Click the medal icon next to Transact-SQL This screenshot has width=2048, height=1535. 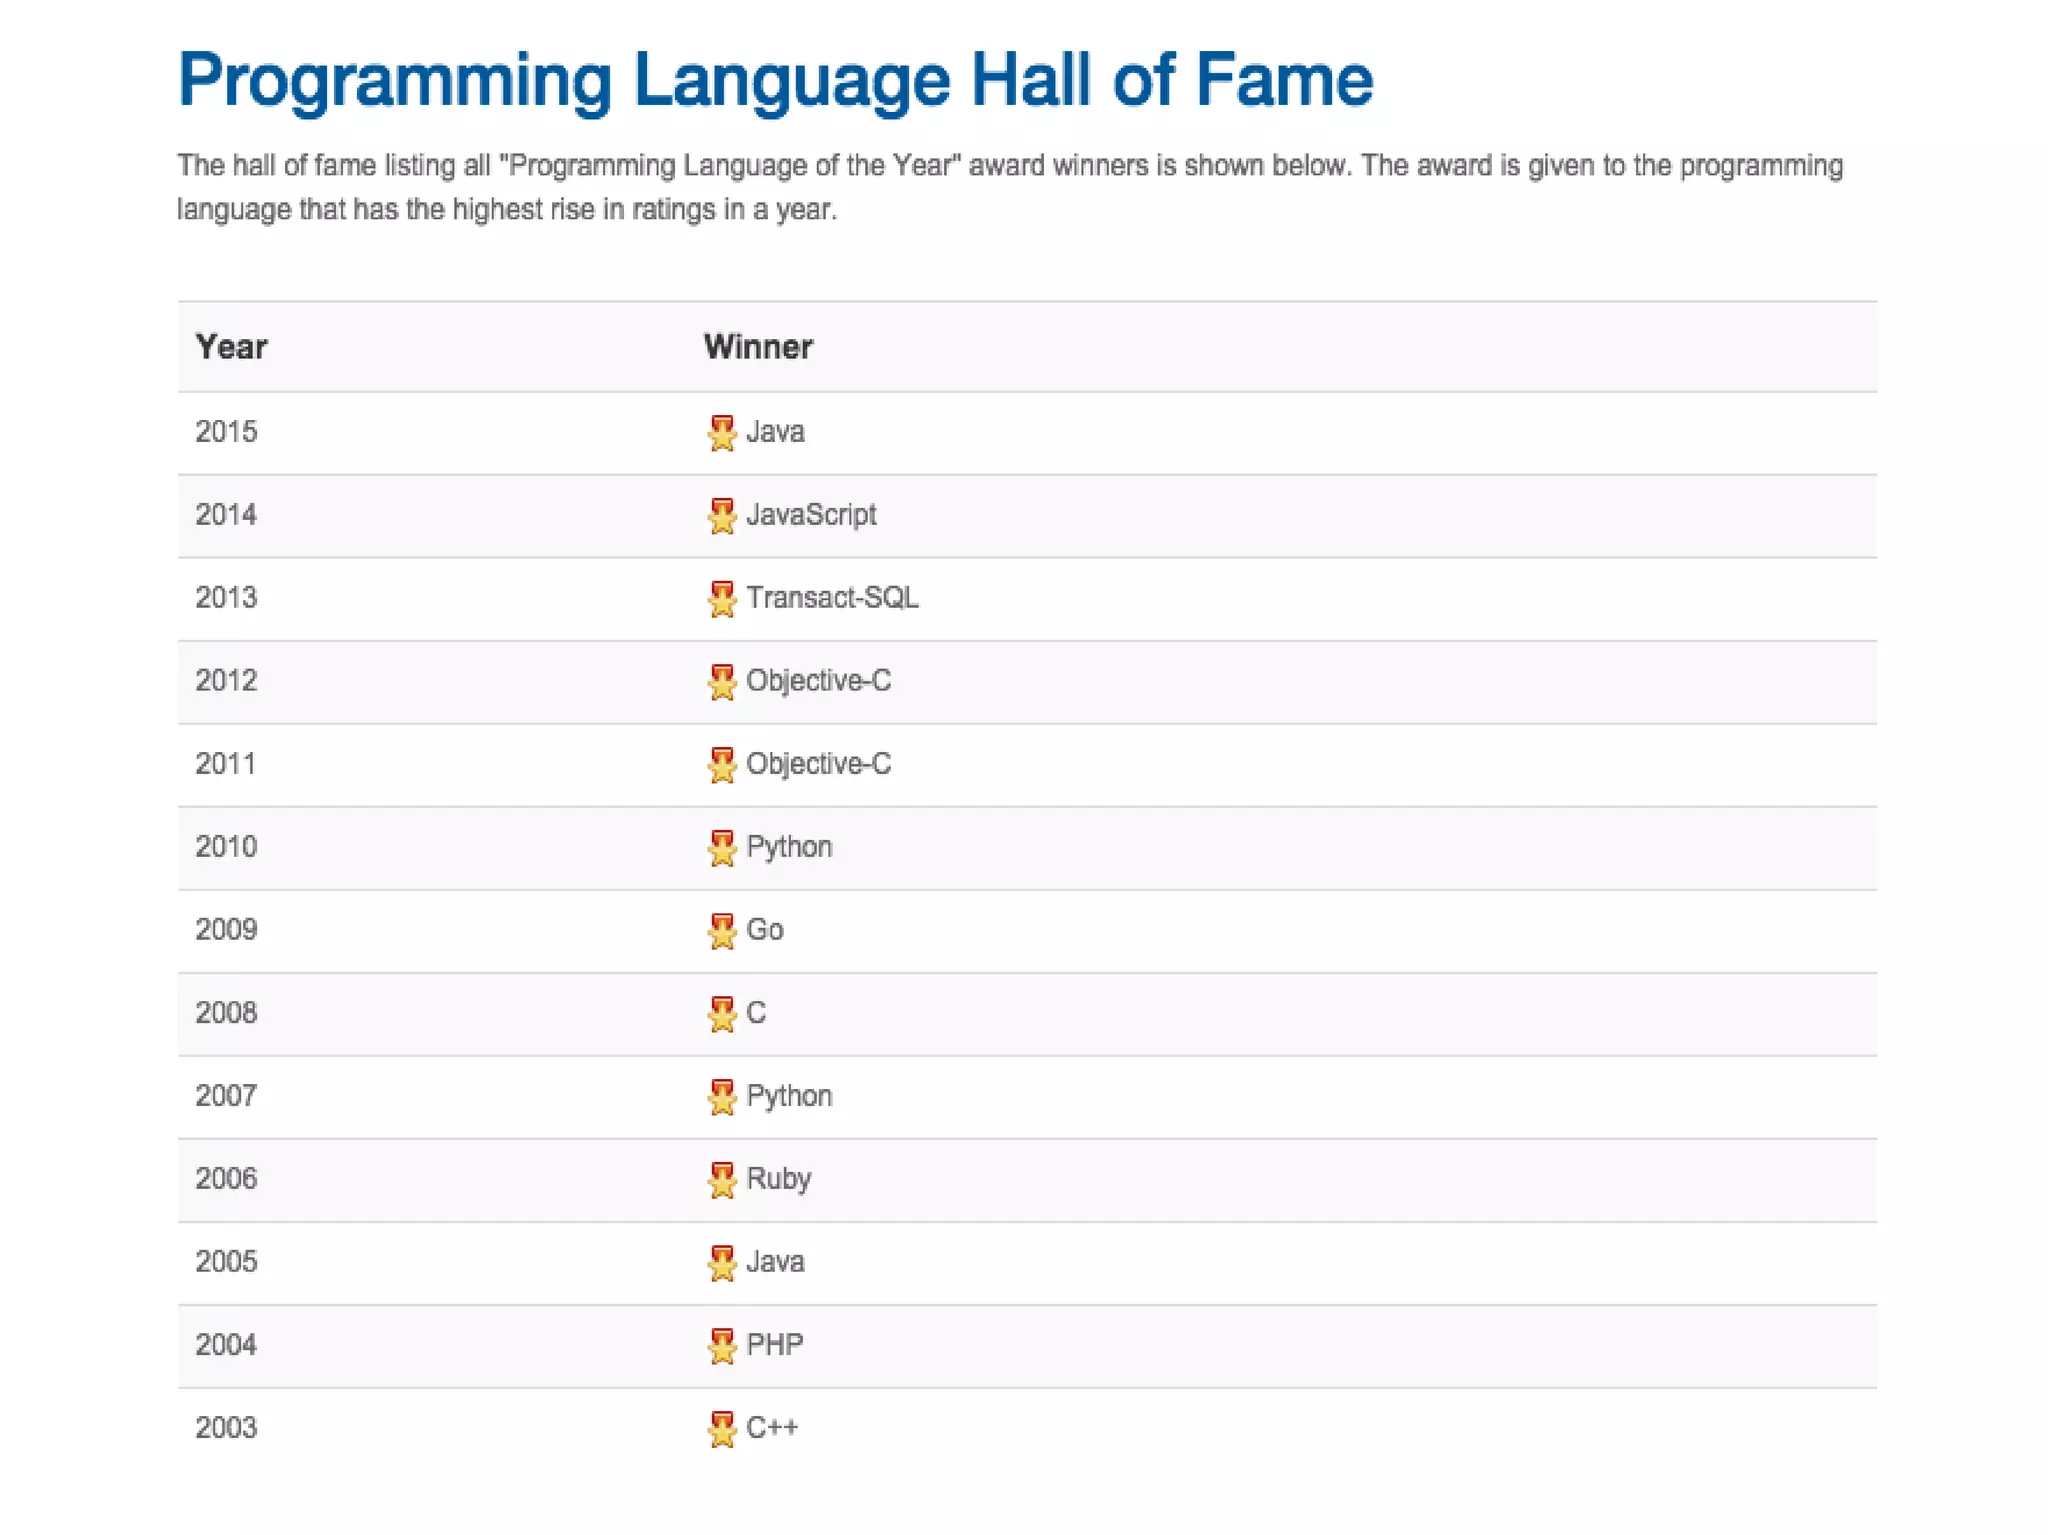[721, 598]
